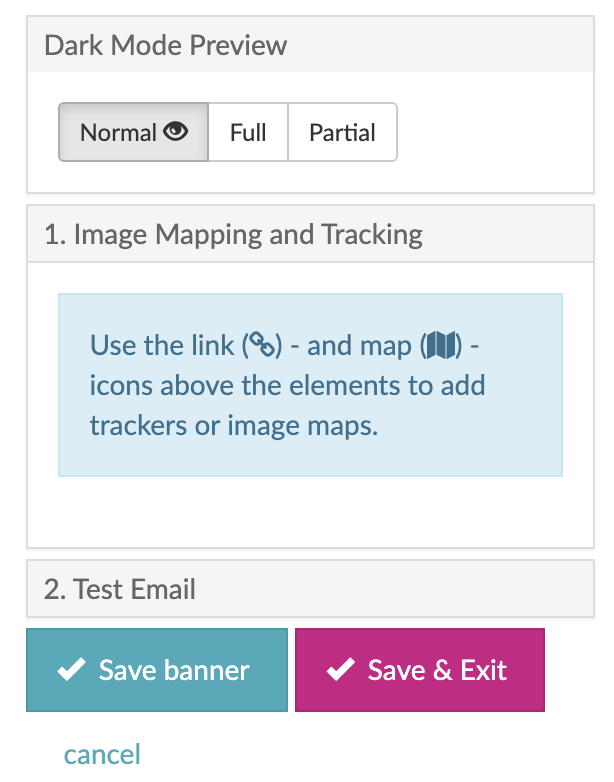Click the chain link icon in the hint
The width and height of the screenshot is (614, 782).
point(262,346)
